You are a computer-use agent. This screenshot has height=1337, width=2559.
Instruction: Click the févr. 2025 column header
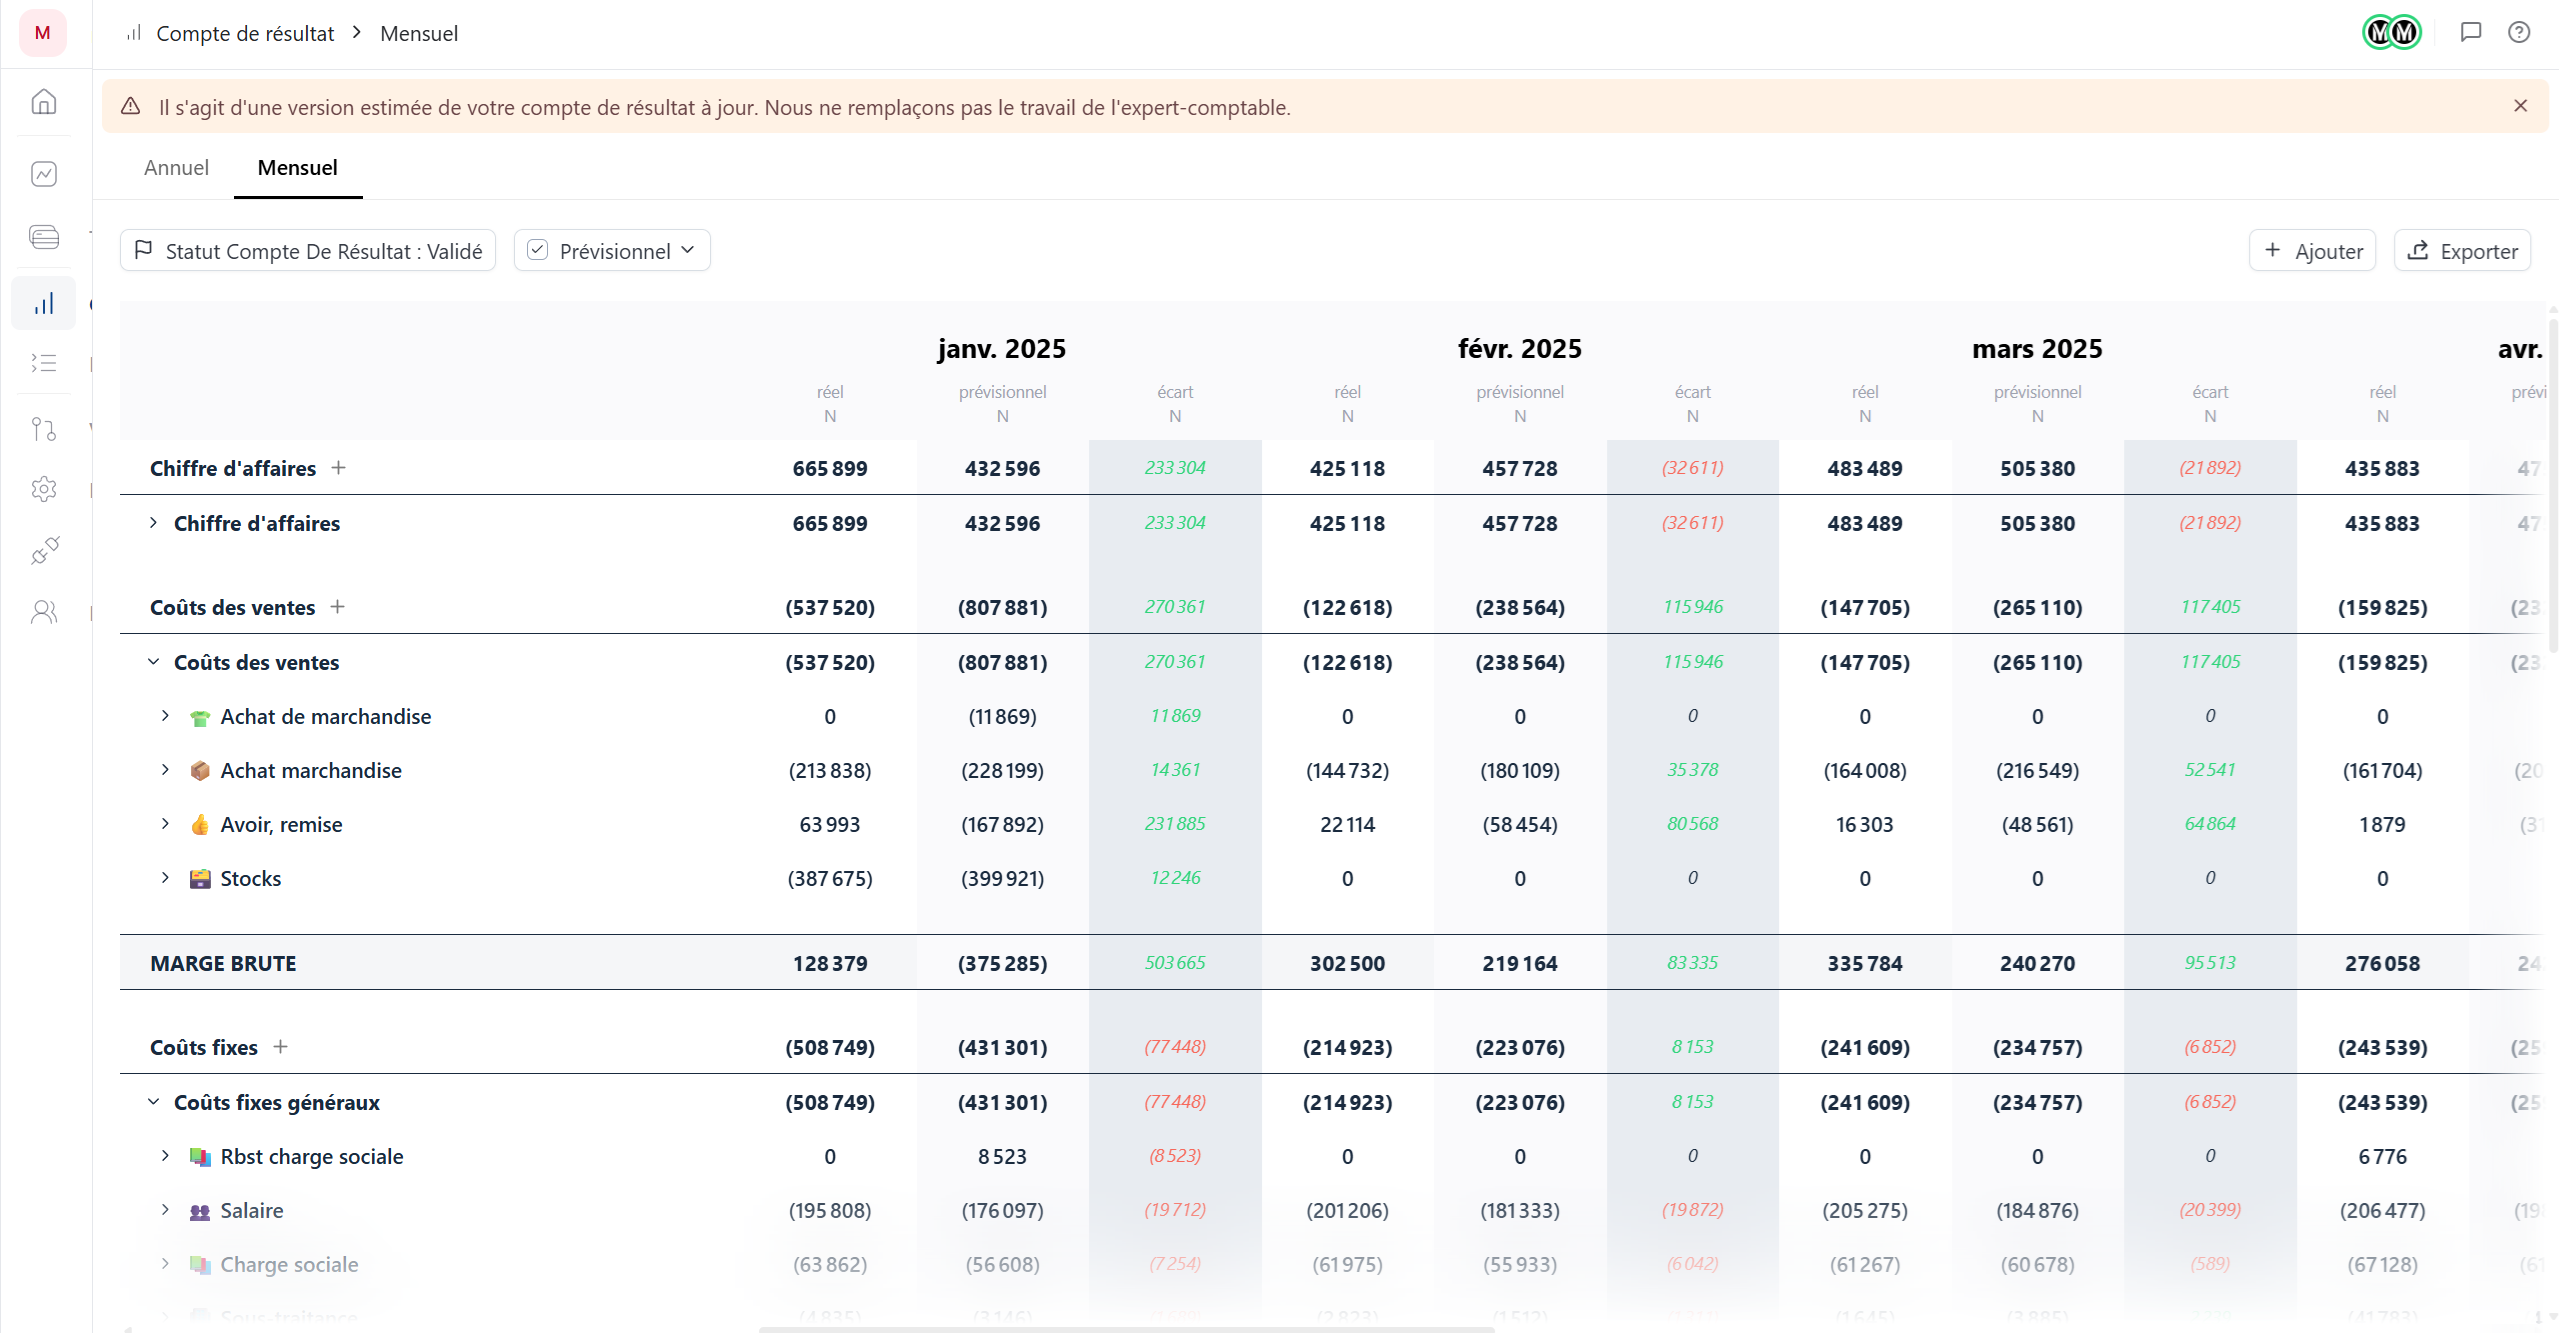[x=1520, y=349]
